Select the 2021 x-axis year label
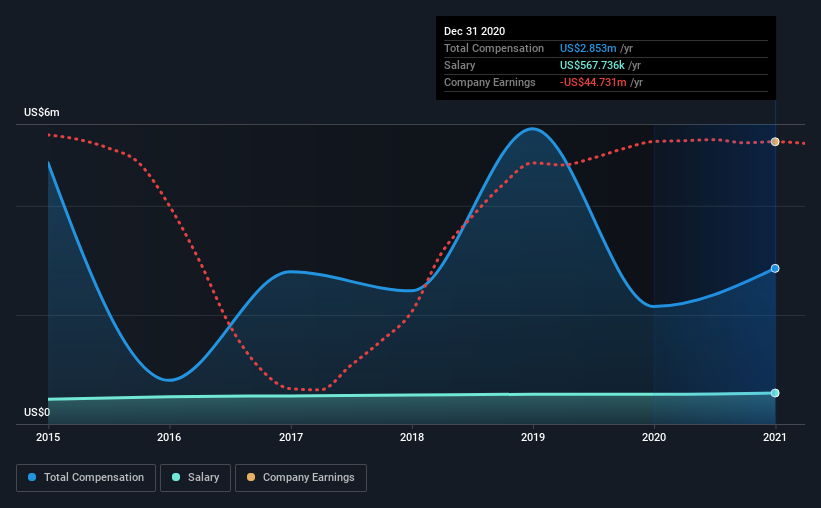Screen dimensions: 821x508 click(x=775, y=437)
